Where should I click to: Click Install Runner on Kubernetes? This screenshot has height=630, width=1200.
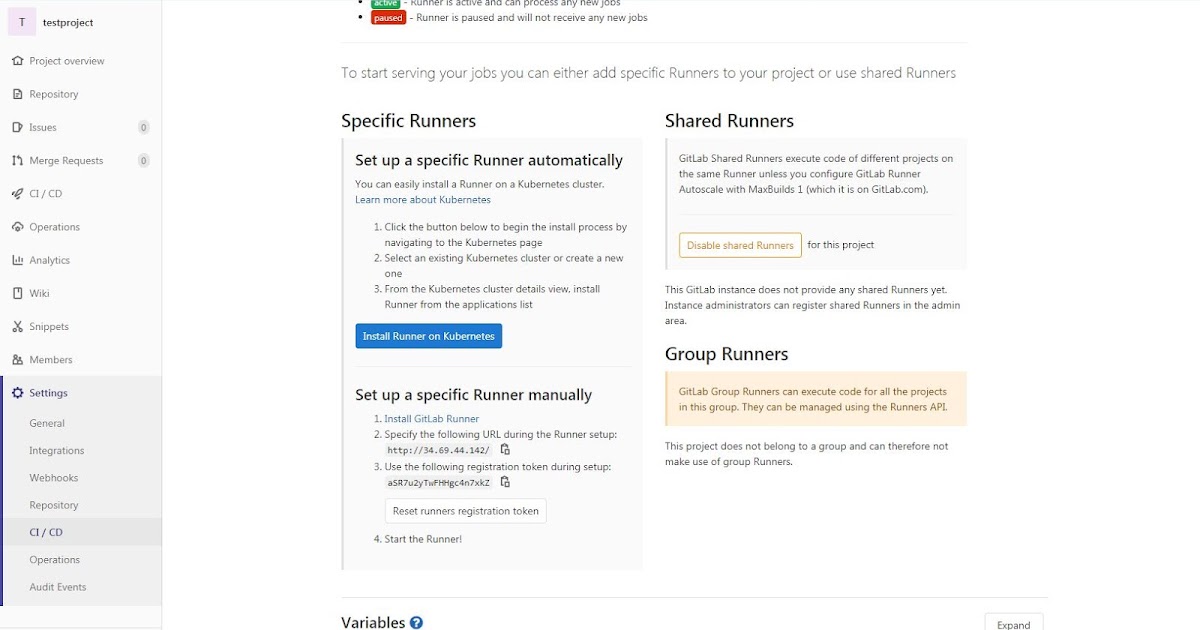(x=428, y=336)
